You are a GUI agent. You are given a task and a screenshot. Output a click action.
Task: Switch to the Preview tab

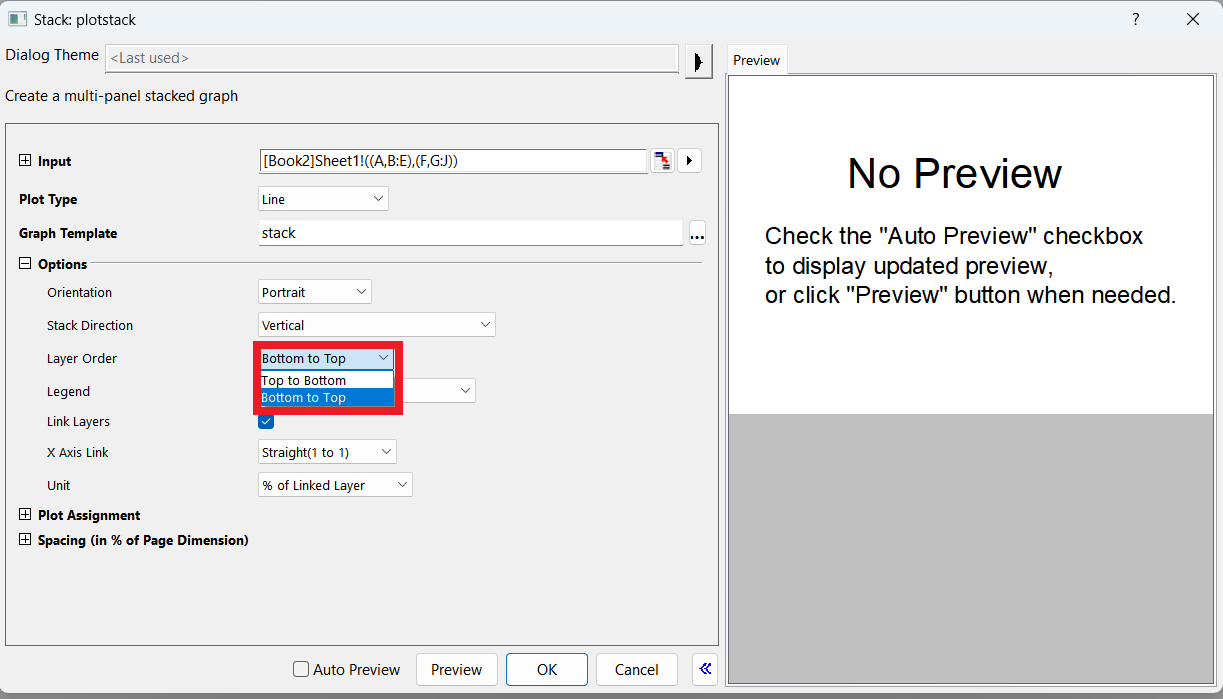pyautogui.click(x=756, y=60)
